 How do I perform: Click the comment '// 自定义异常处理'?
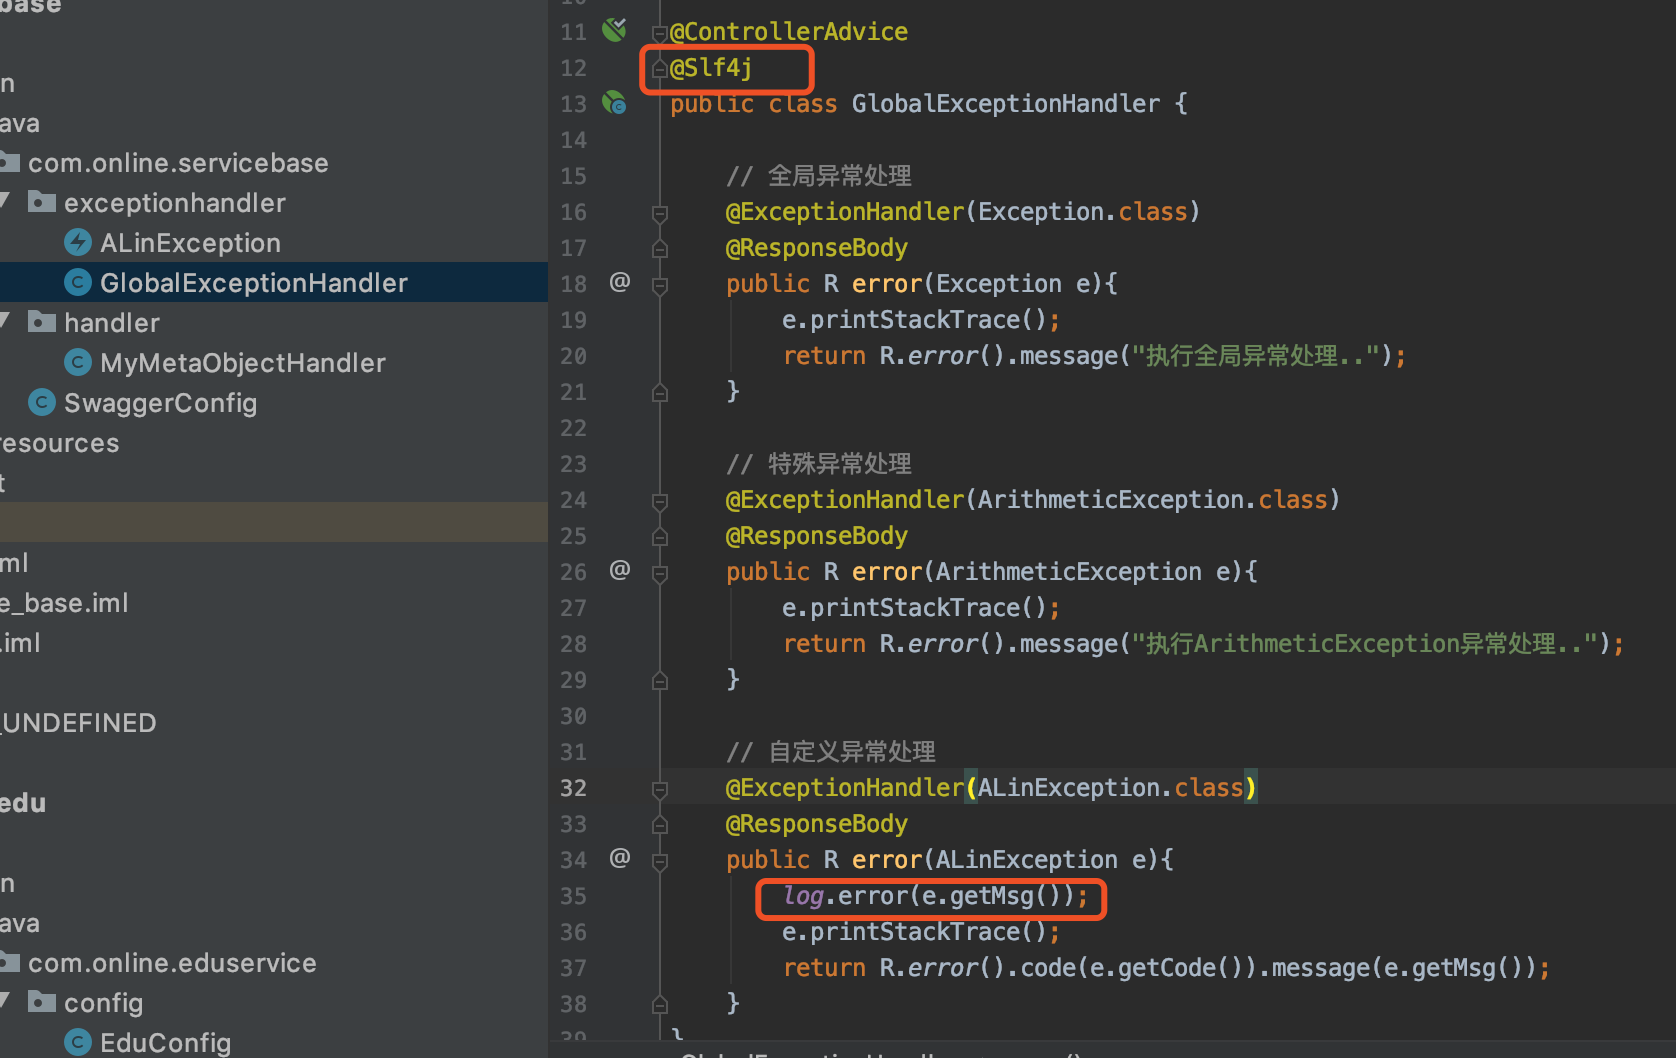[x=831, y=751]
